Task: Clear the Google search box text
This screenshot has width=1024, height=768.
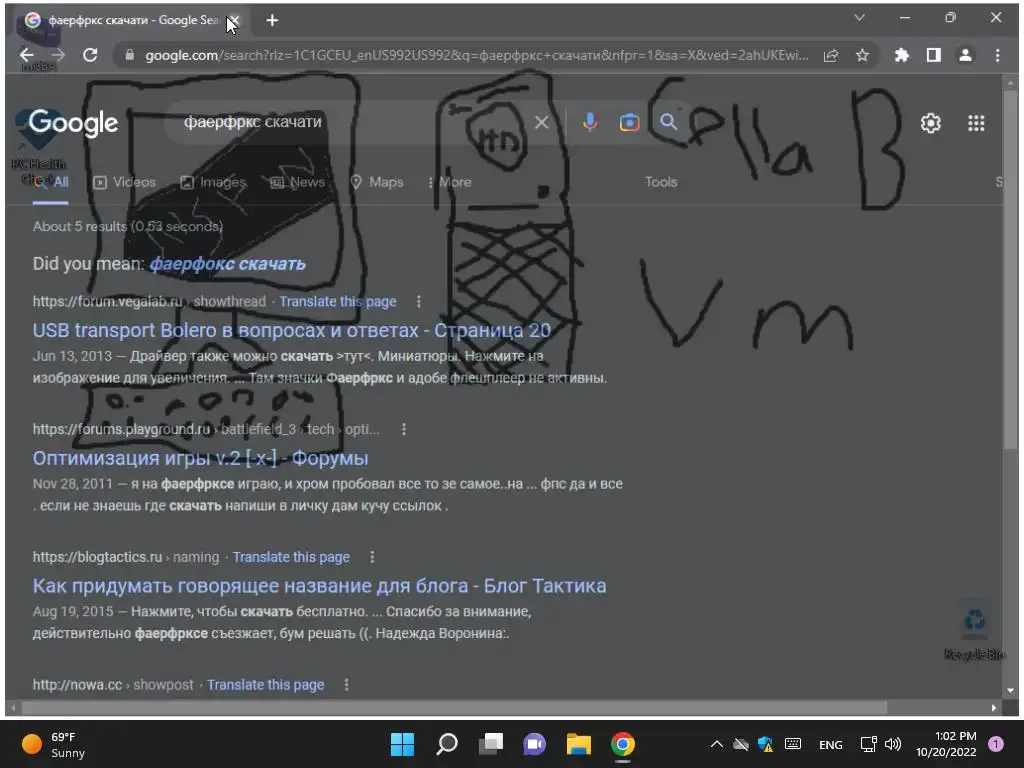Action: [x=541, y=122]
